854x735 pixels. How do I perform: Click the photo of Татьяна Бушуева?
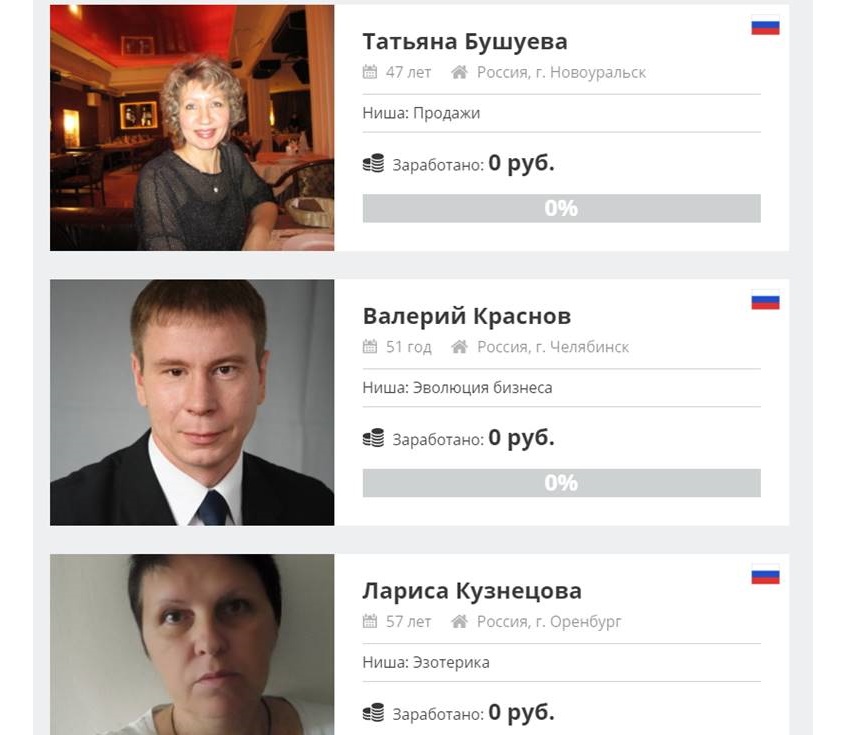[x=192, y=128]
